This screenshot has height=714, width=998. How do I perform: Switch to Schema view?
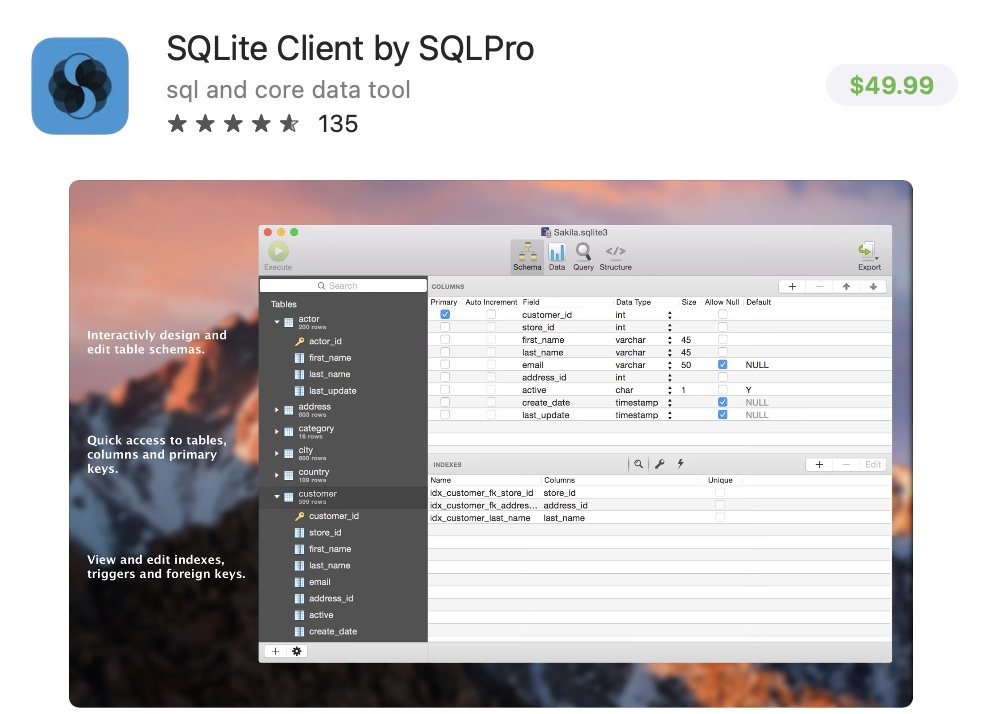pos(527,256)
